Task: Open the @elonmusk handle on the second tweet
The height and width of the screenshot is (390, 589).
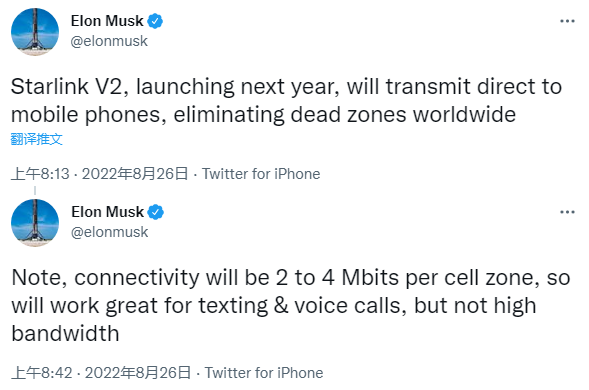Action: [x=109, y=232]
